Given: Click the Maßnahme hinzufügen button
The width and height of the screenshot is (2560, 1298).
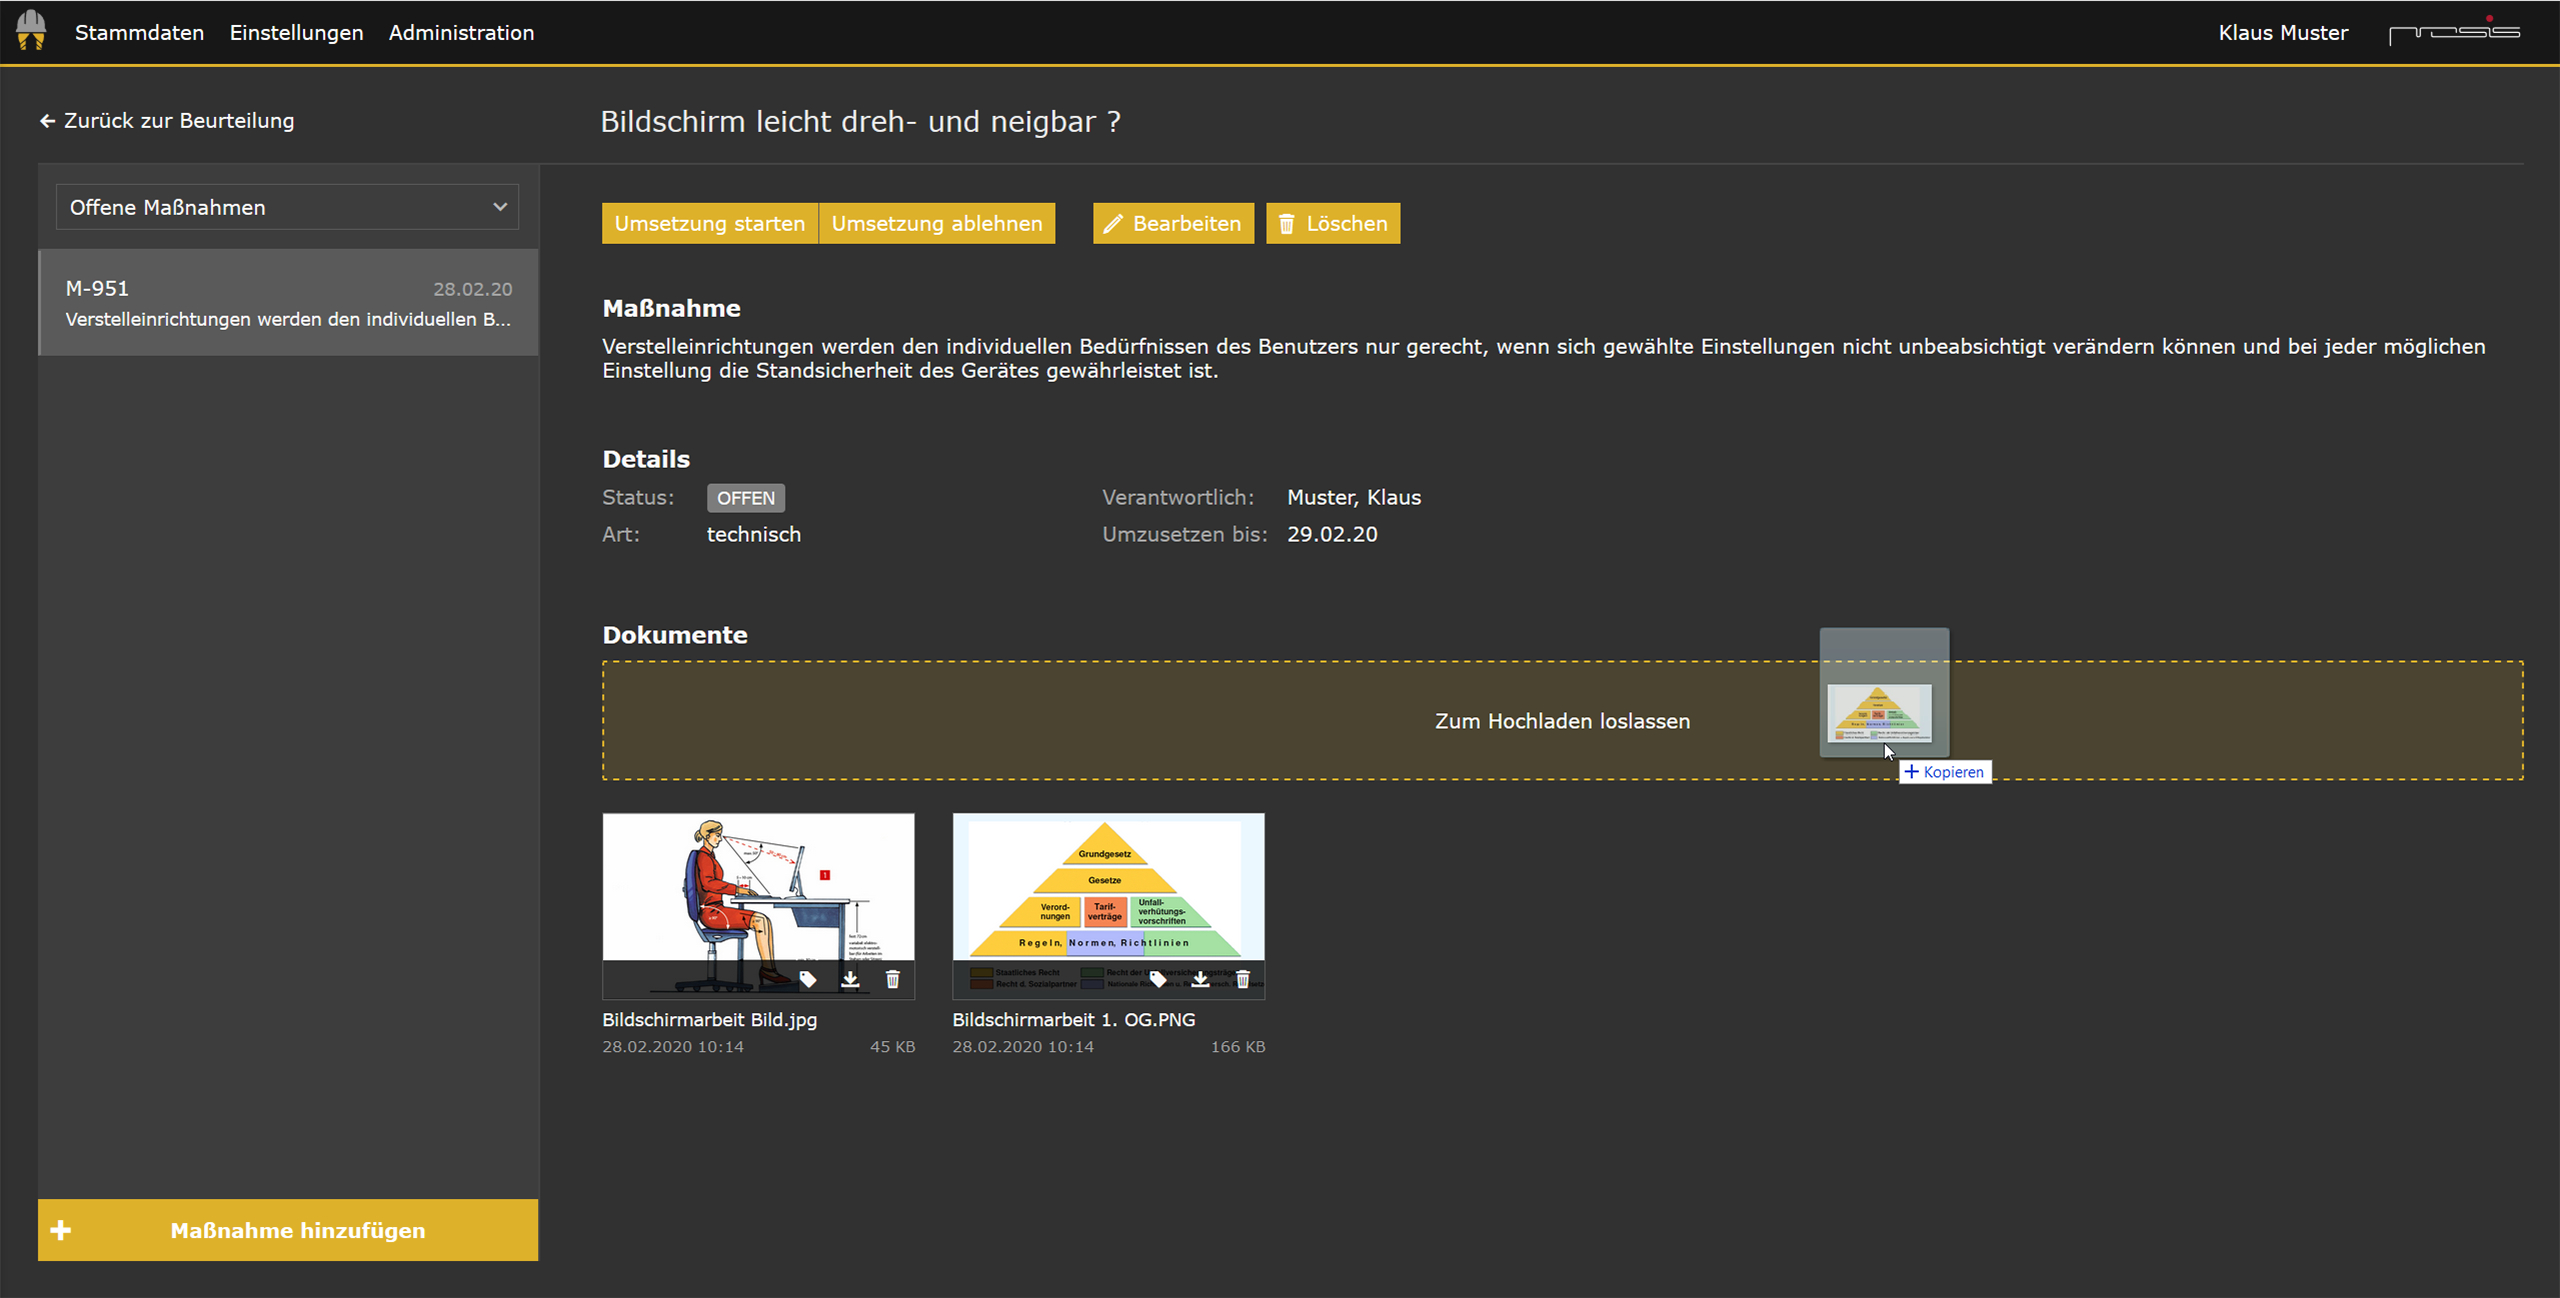Looking at the screenshot, I should pyautogui.click(x=287, y=1230).
